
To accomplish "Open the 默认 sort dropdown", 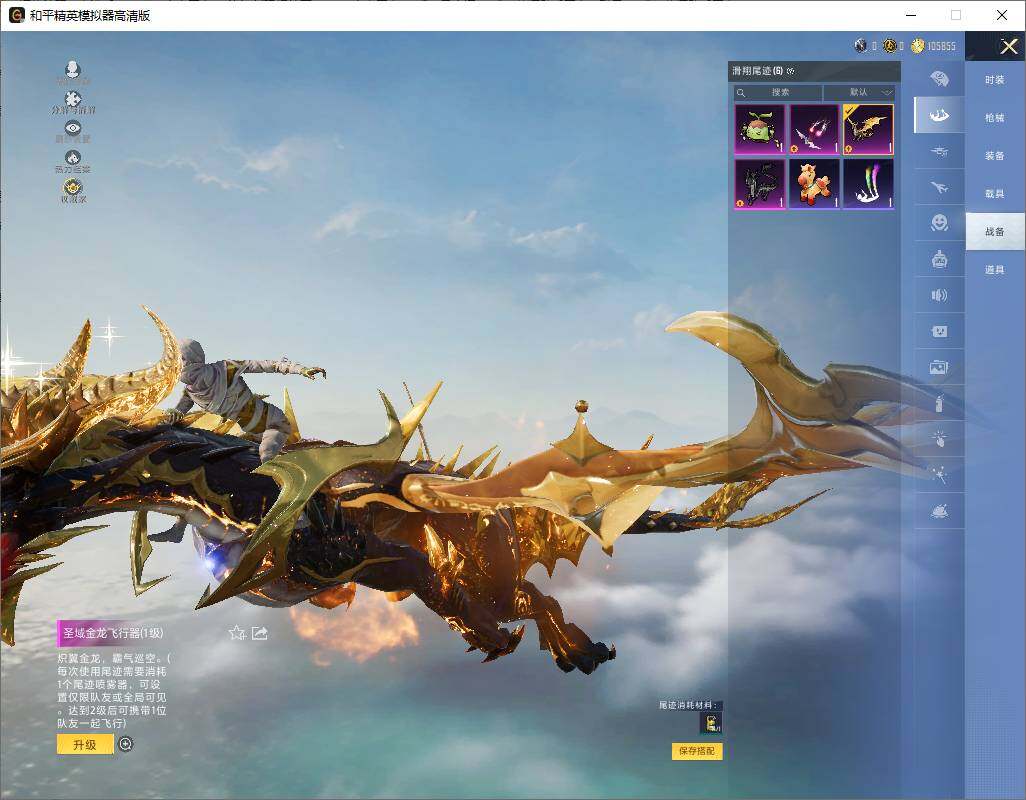I will tap(860, 92).
